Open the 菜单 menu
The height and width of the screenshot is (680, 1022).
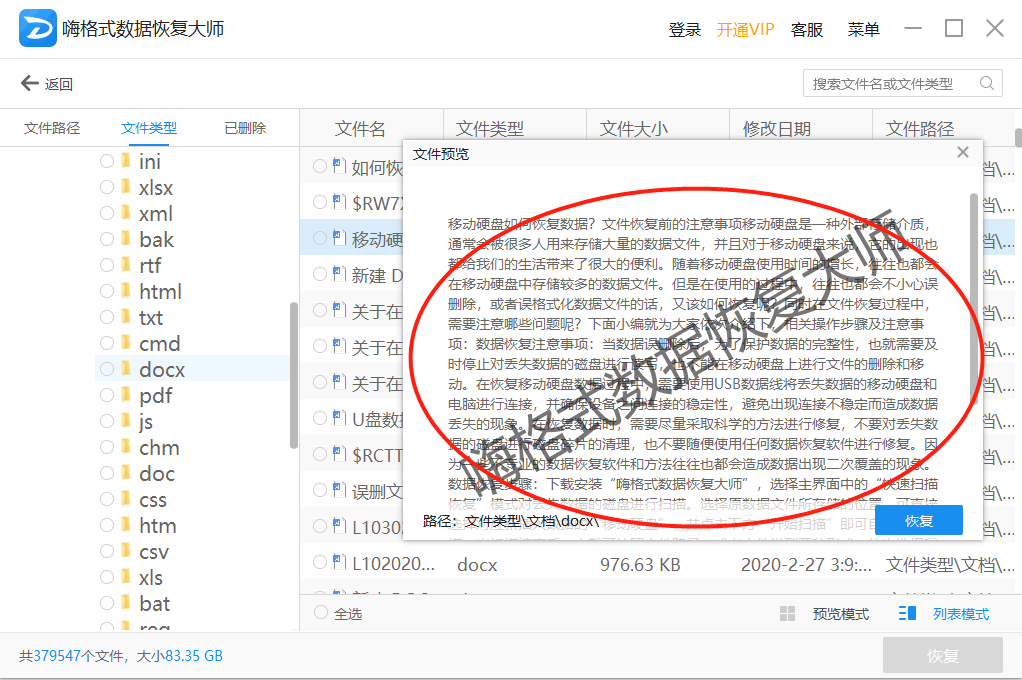[863, 29]
